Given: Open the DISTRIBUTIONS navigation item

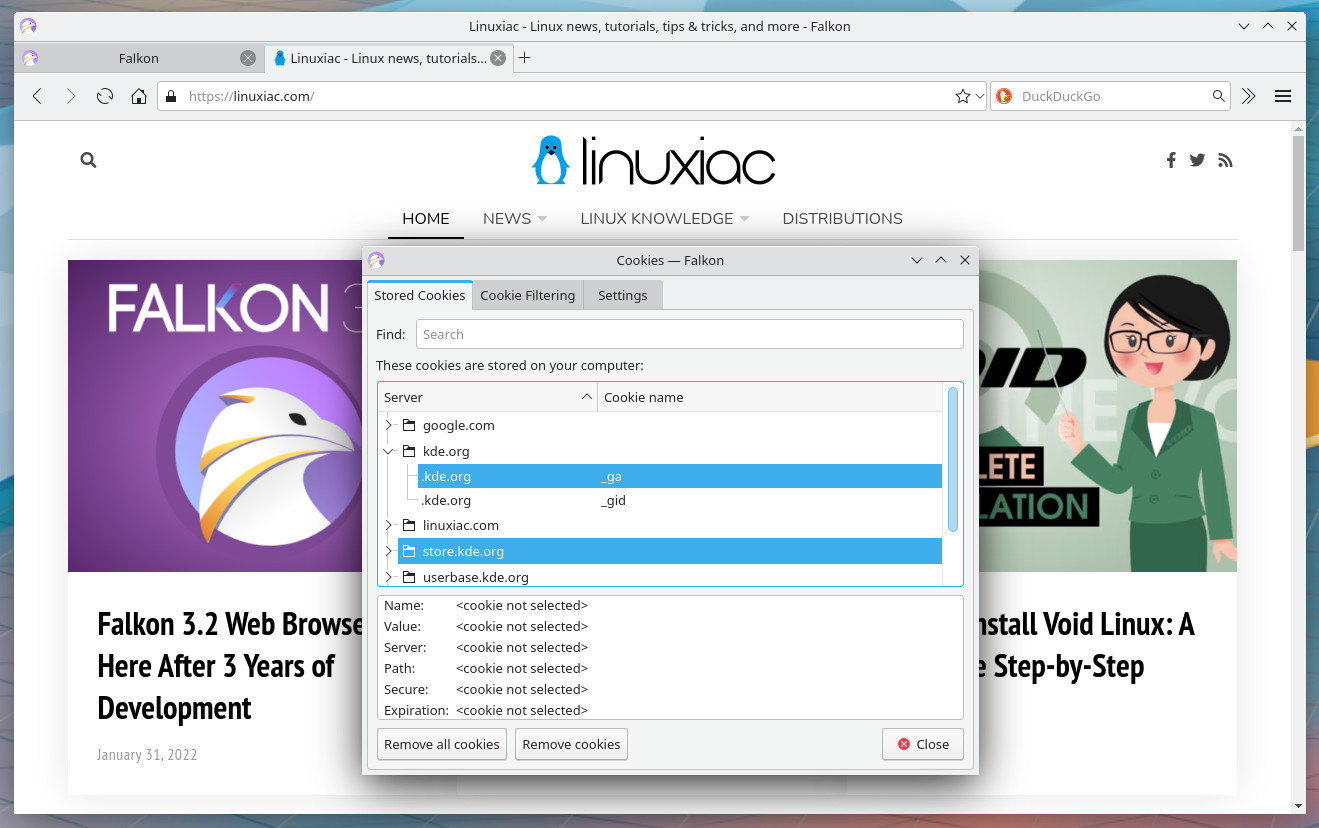Looking at the screenshot, I should 842,218.
